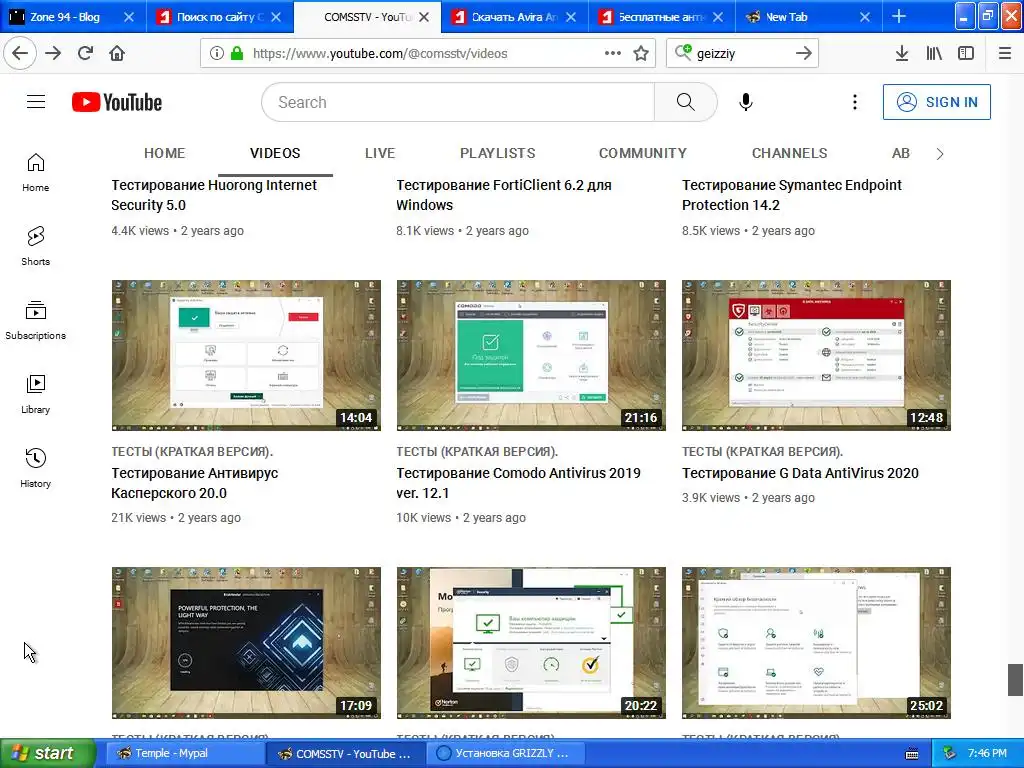Toggle the browser sidebar view
This screenshot has width=1024, height=768.
click(966, 53)
